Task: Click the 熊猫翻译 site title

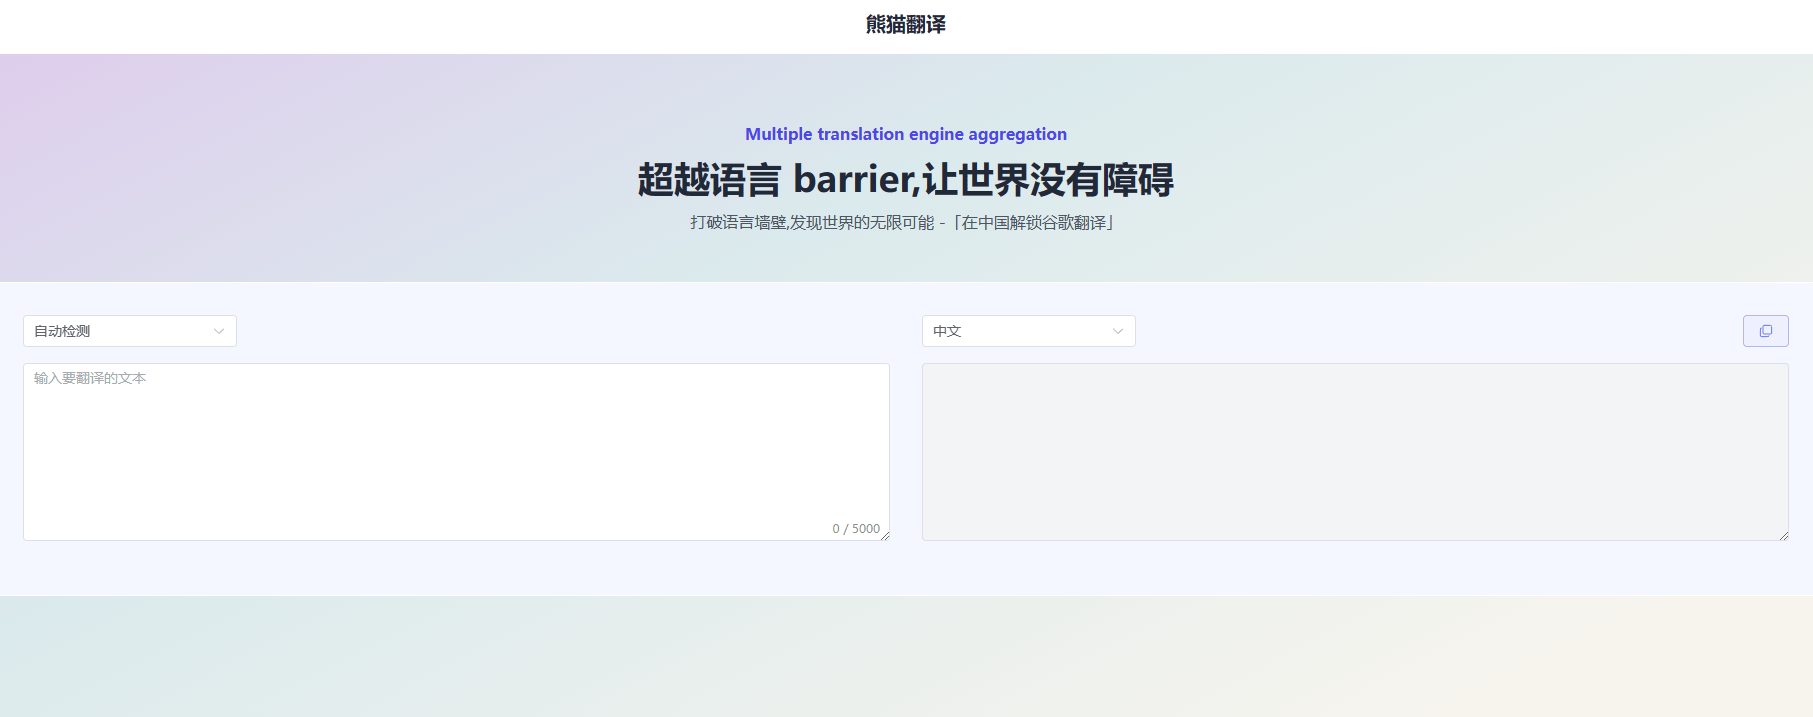Action: tap(906, 24)
